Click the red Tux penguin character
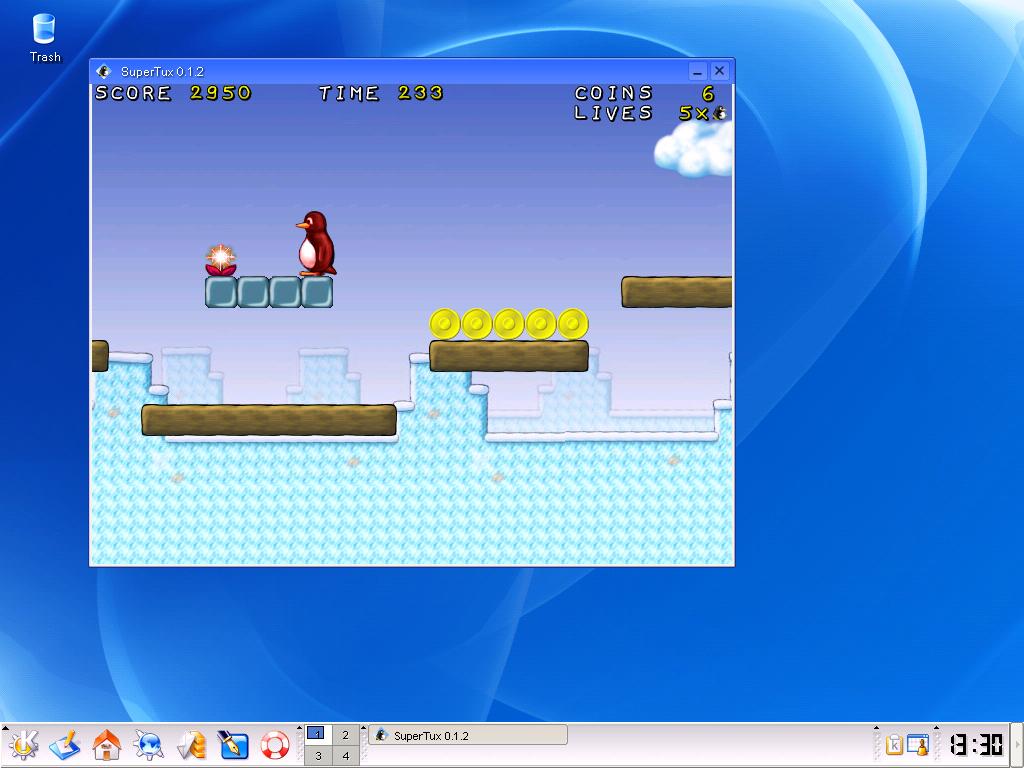1024x768 pixels. [316, 243]
